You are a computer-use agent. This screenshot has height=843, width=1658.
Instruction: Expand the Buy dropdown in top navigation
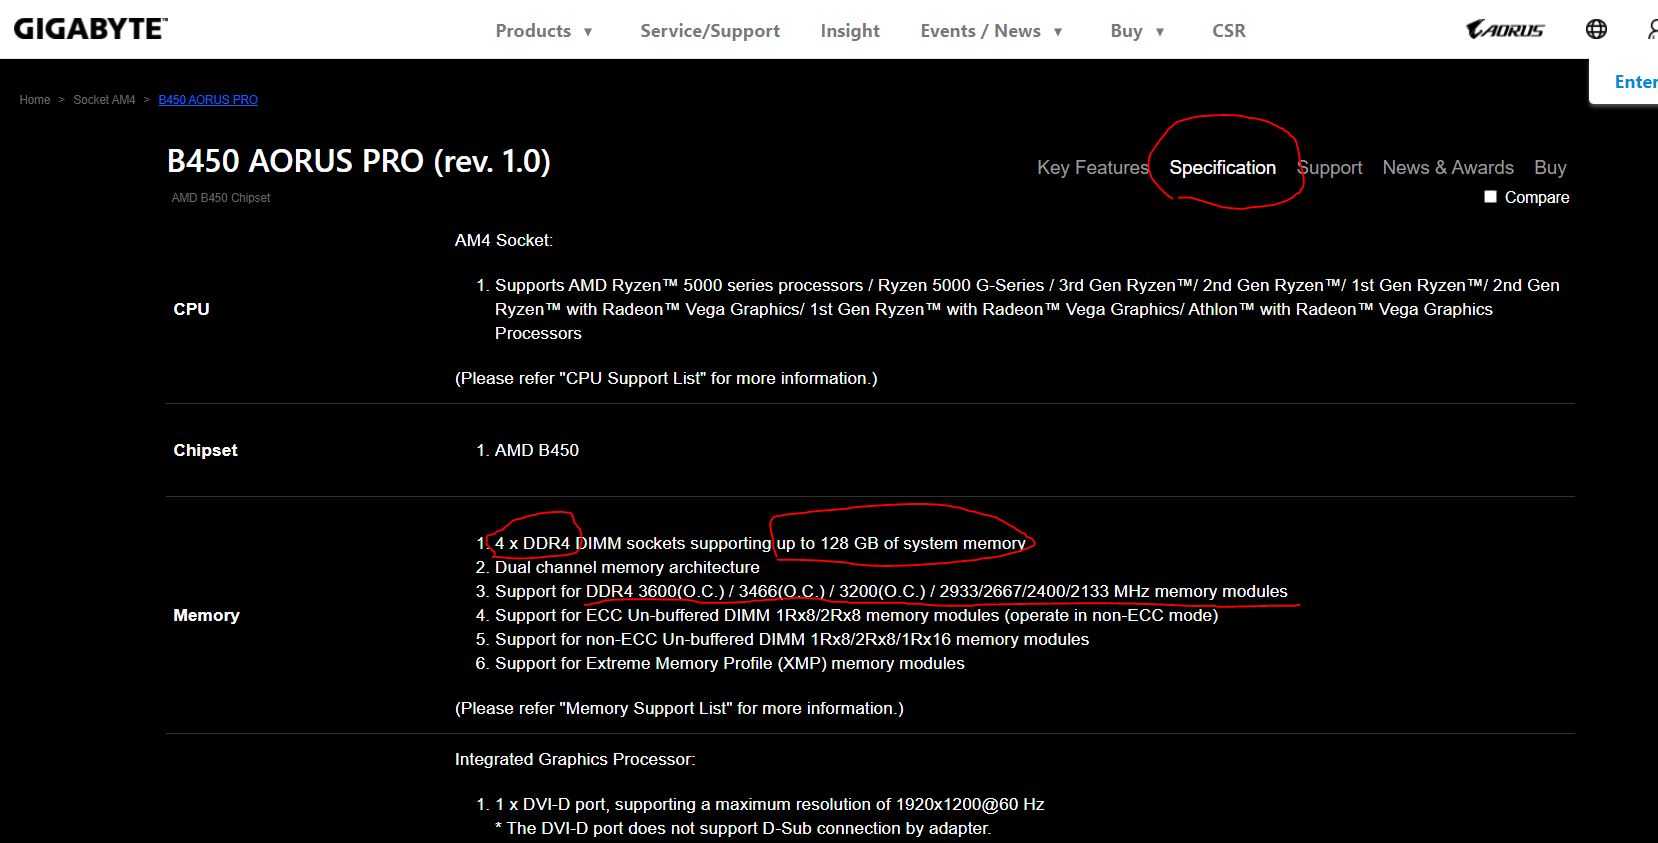pos(1137,31)
